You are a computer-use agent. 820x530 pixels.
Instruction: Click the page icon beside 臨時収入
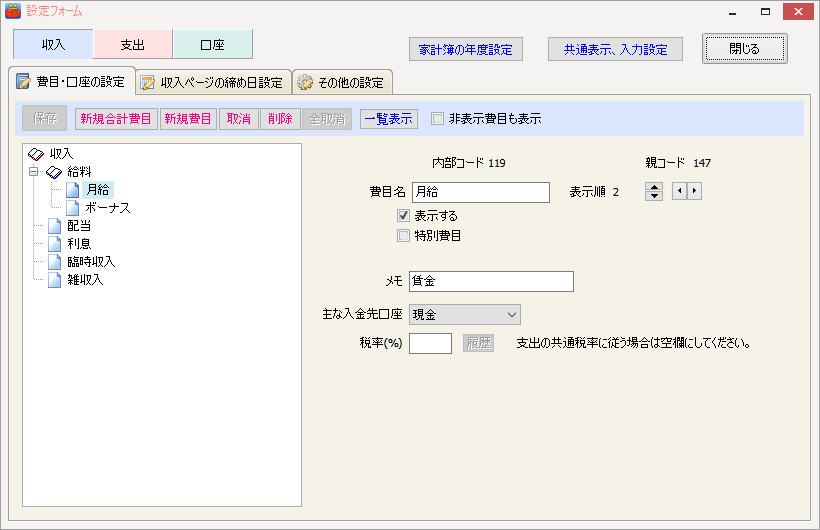point(54,262)
